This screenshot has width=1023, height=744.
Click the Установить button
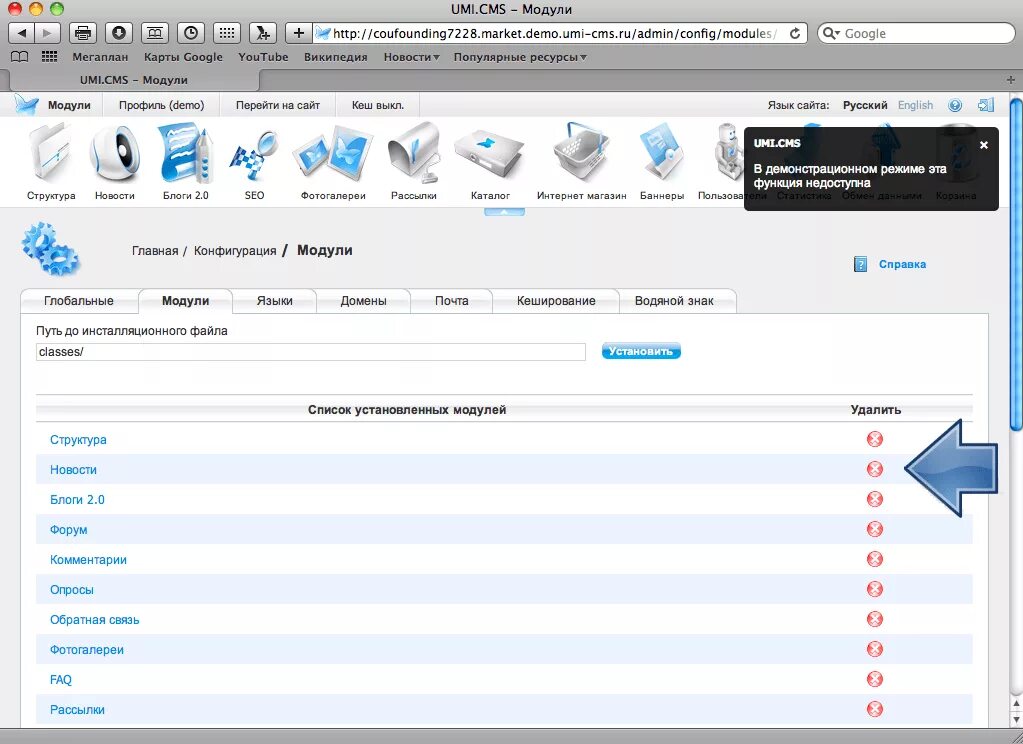pos(641,351)
